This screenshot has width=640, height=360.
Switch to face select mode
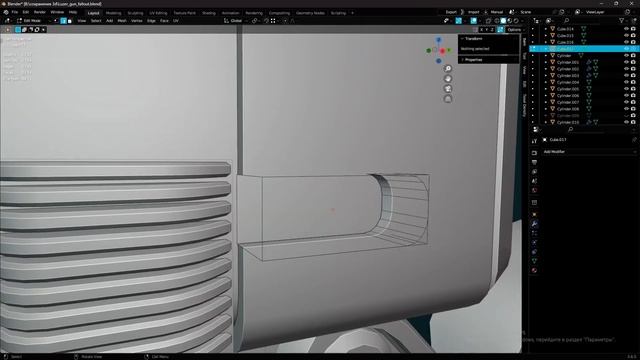pyautogui.click(x=70, y=21)
